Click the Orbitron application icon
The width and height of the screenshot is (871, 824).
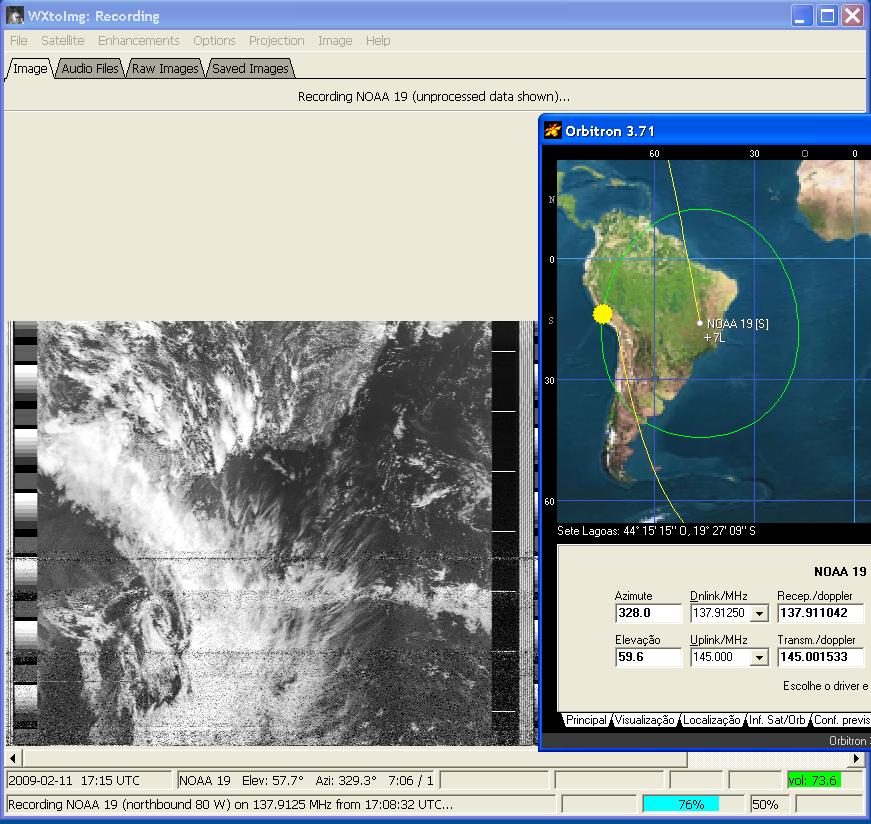553,131
